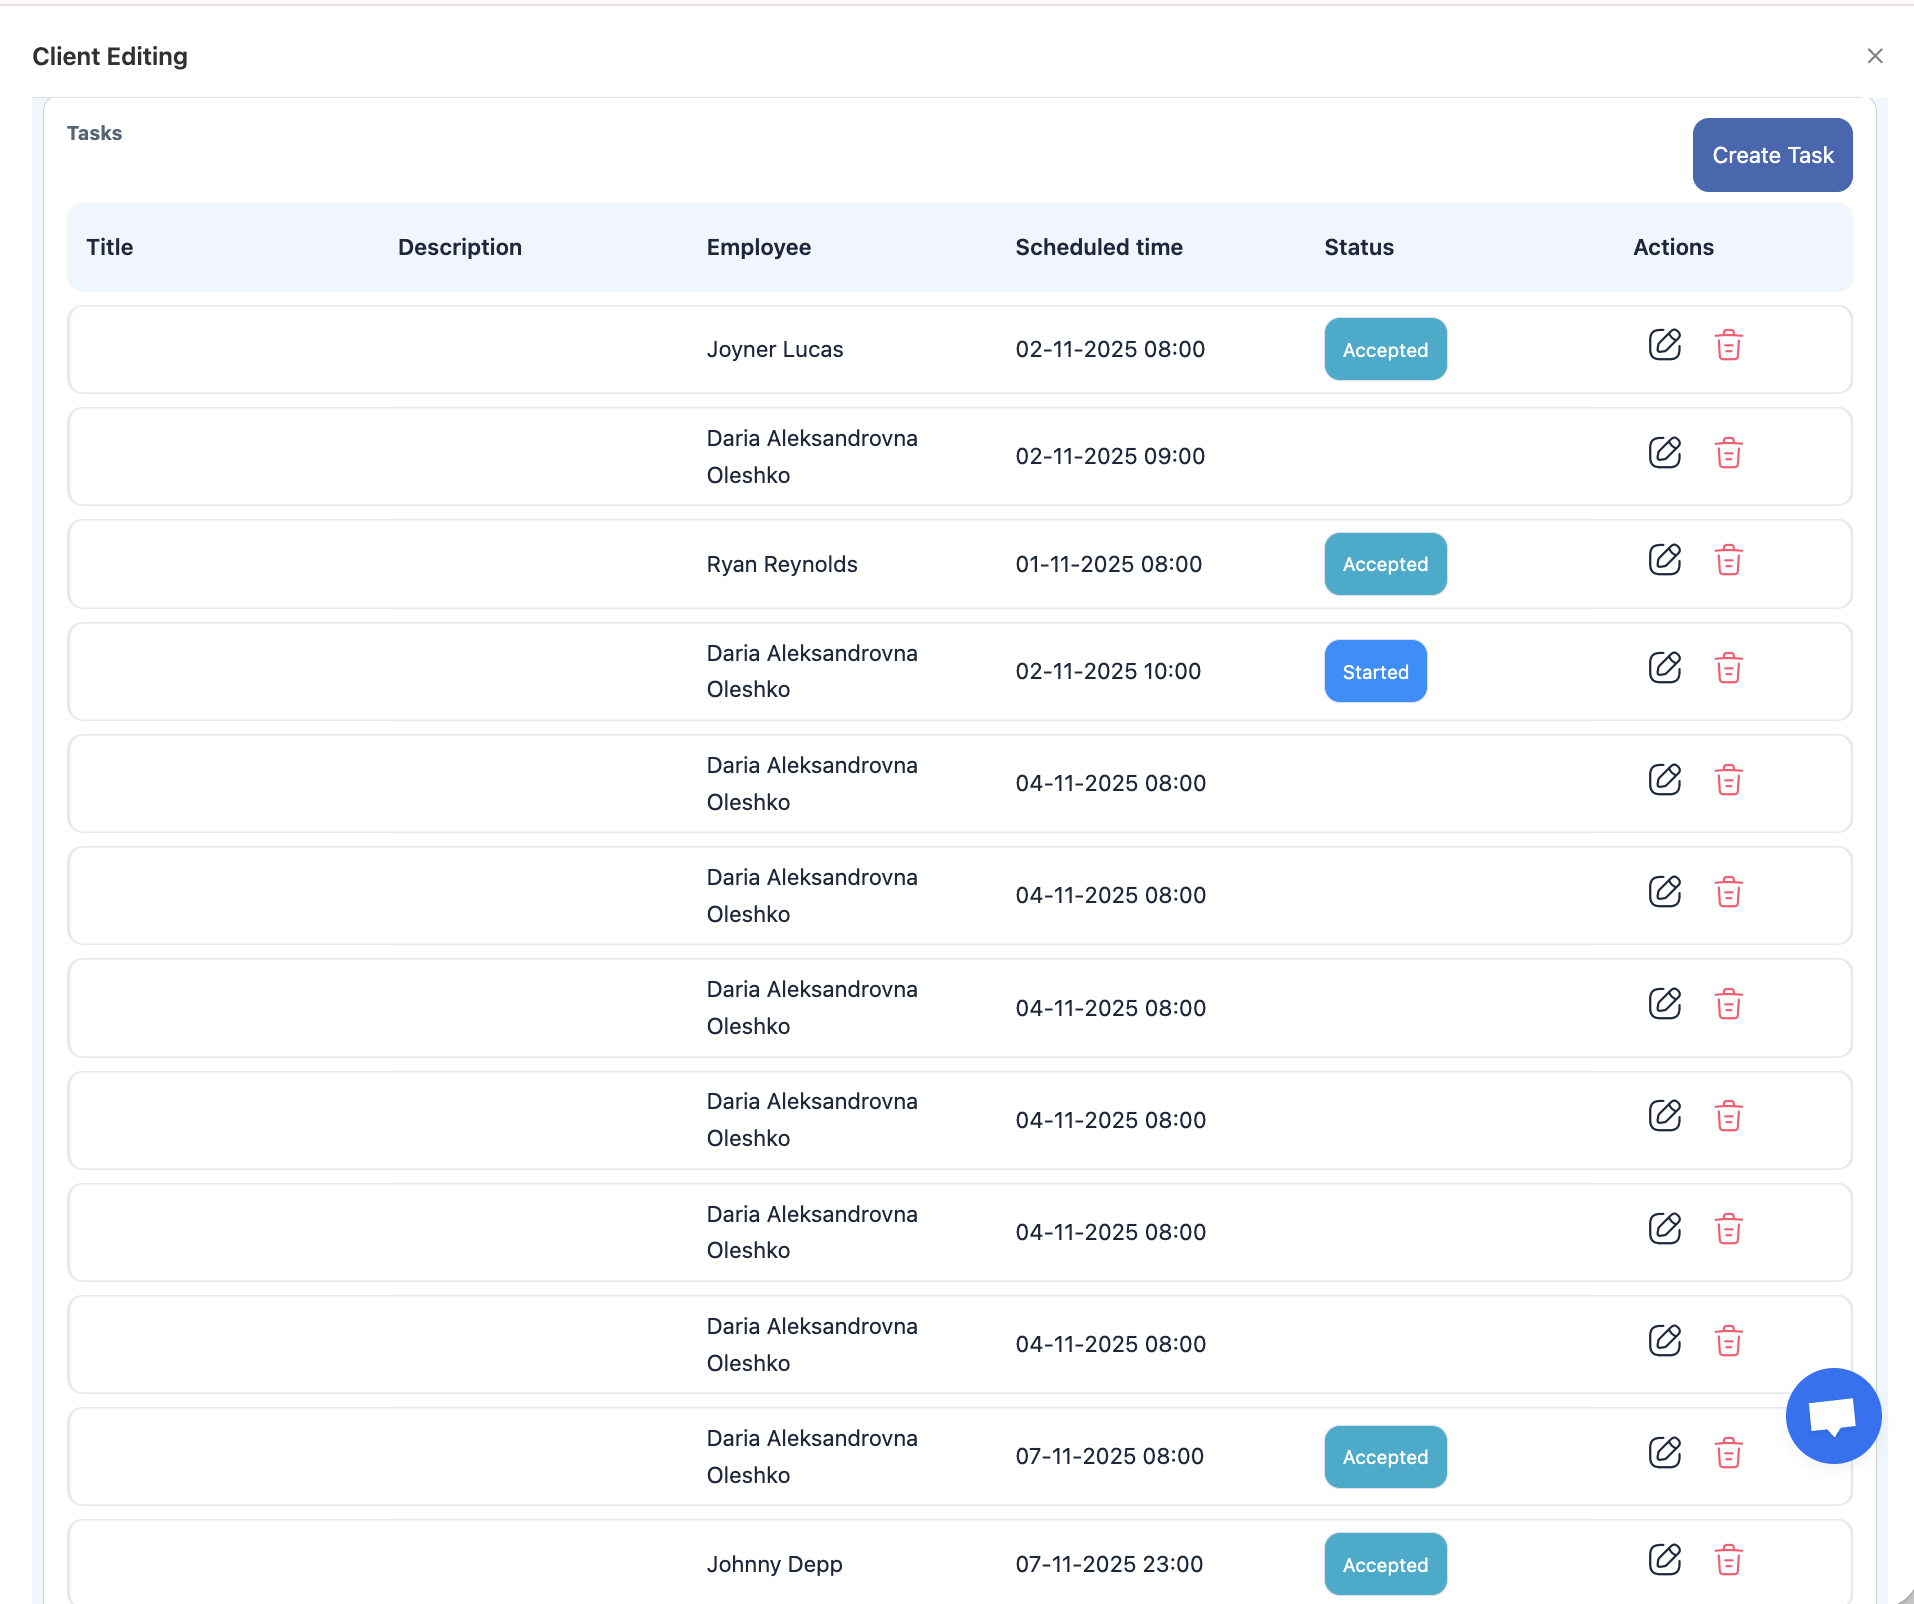
Task: Click the Status column header
Action: 1358,247
